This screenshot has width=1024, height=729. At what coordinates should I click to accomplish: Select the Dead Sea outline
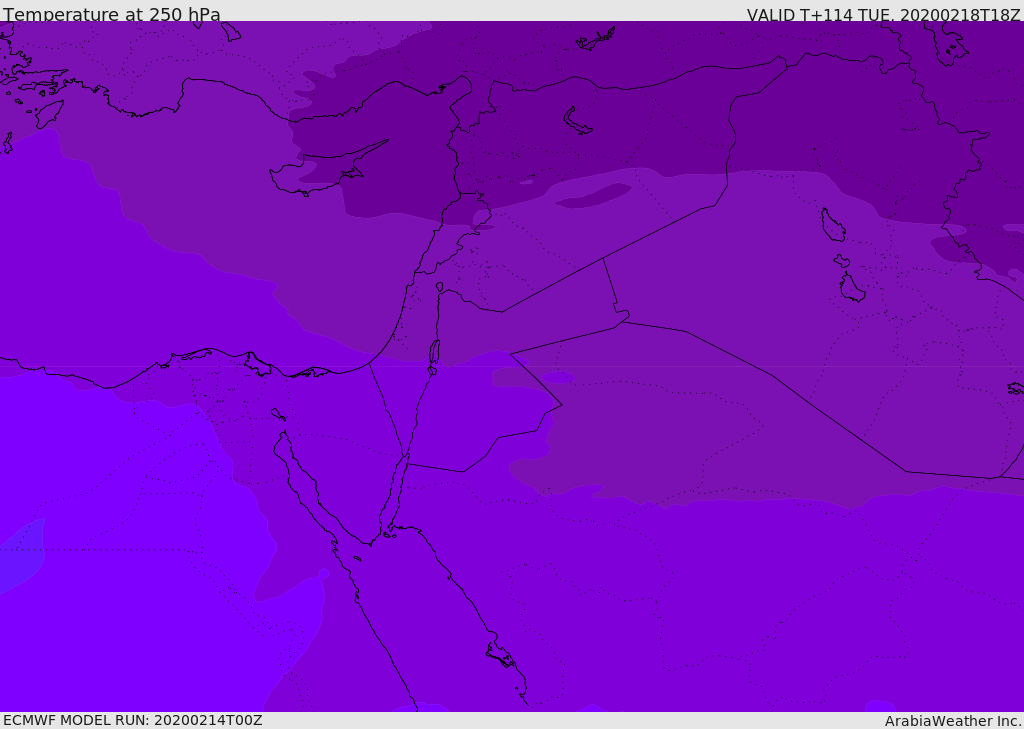point(434,353)
